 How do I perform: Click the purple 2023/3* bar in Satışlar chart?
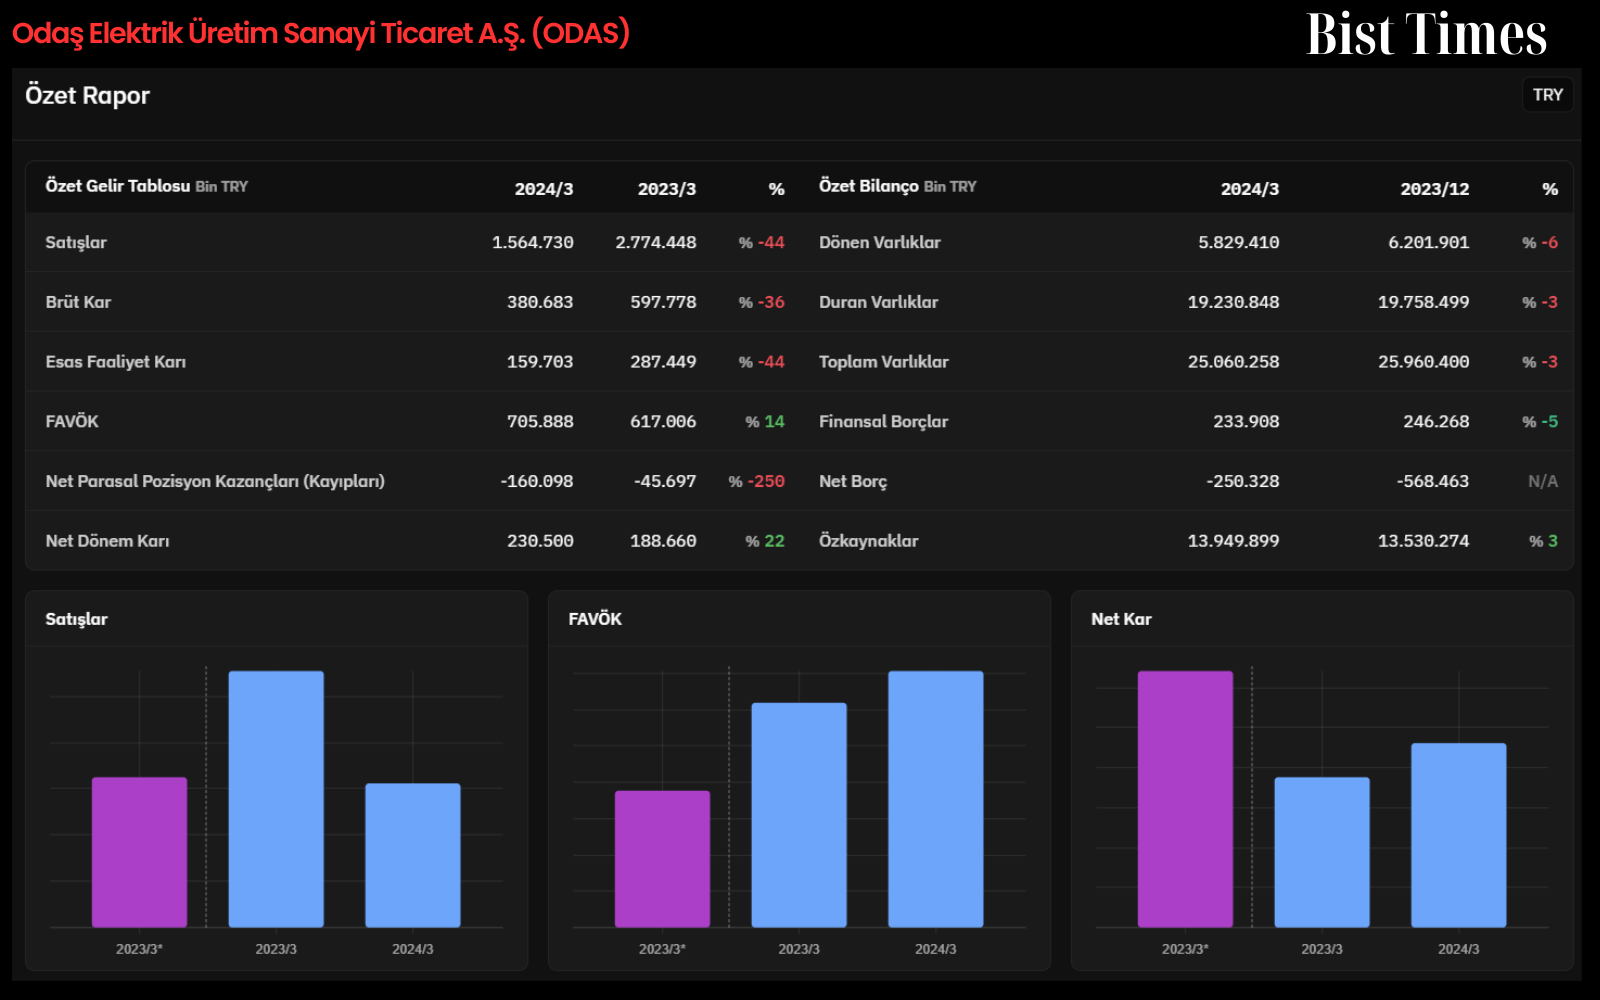(139, 852)
